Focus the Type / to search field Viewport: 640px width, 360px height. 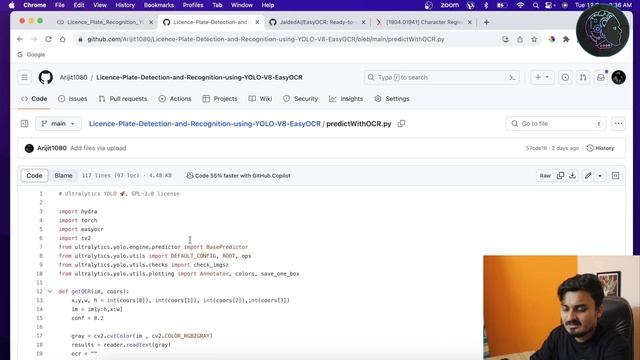[442, 77]
